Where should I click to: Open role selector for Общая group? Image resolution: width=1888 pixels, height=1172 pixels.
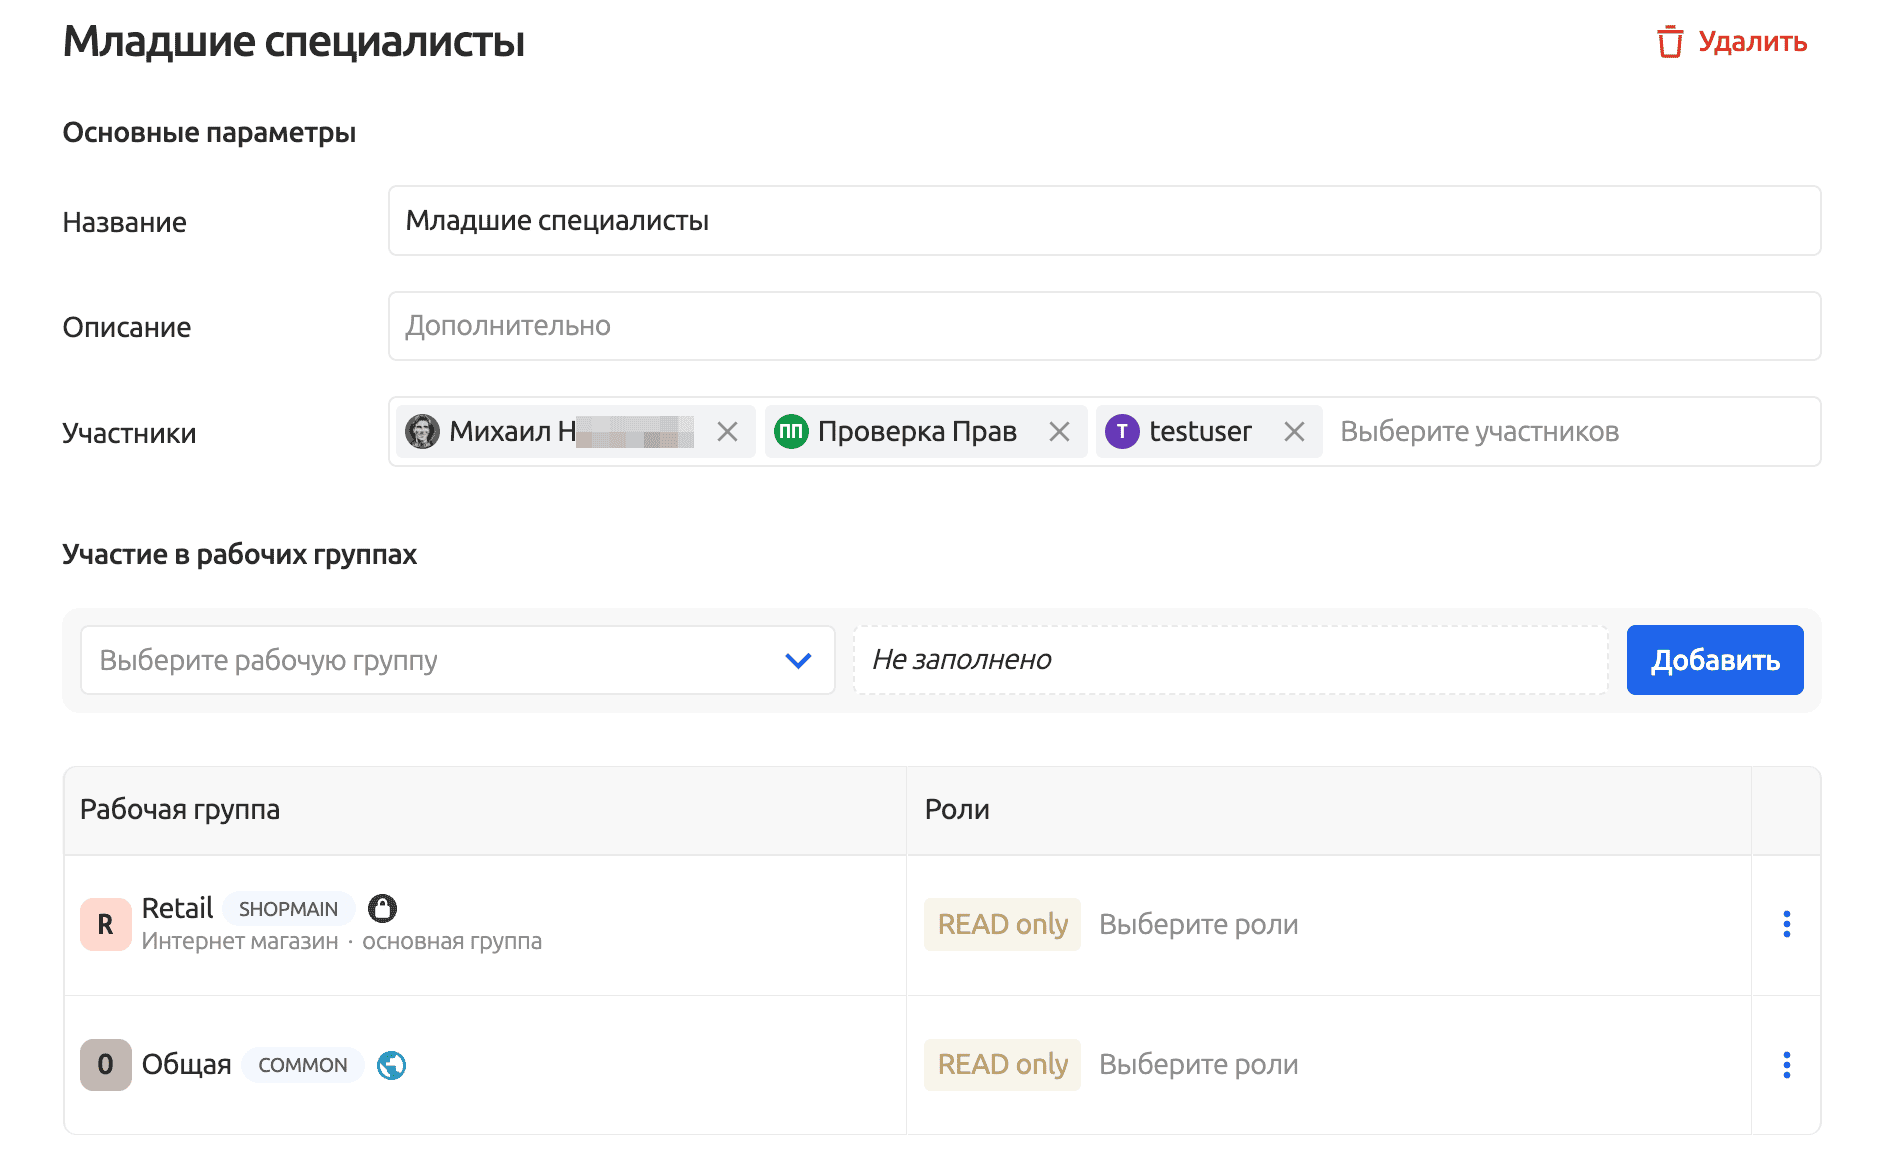1198,1065
